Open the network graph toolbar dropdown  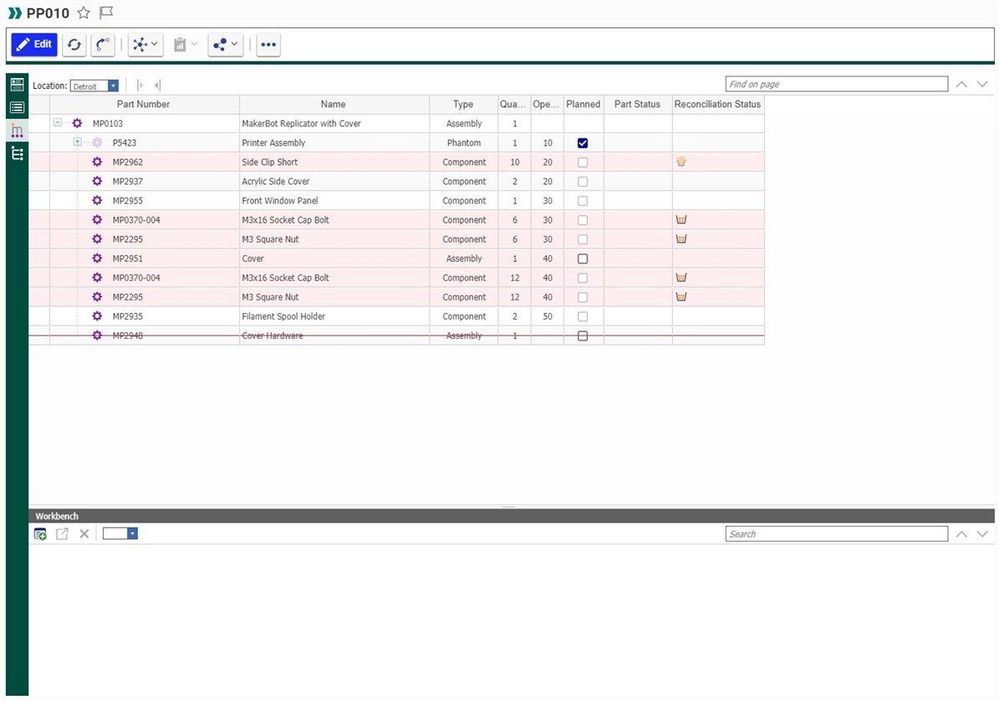point(145,45)
